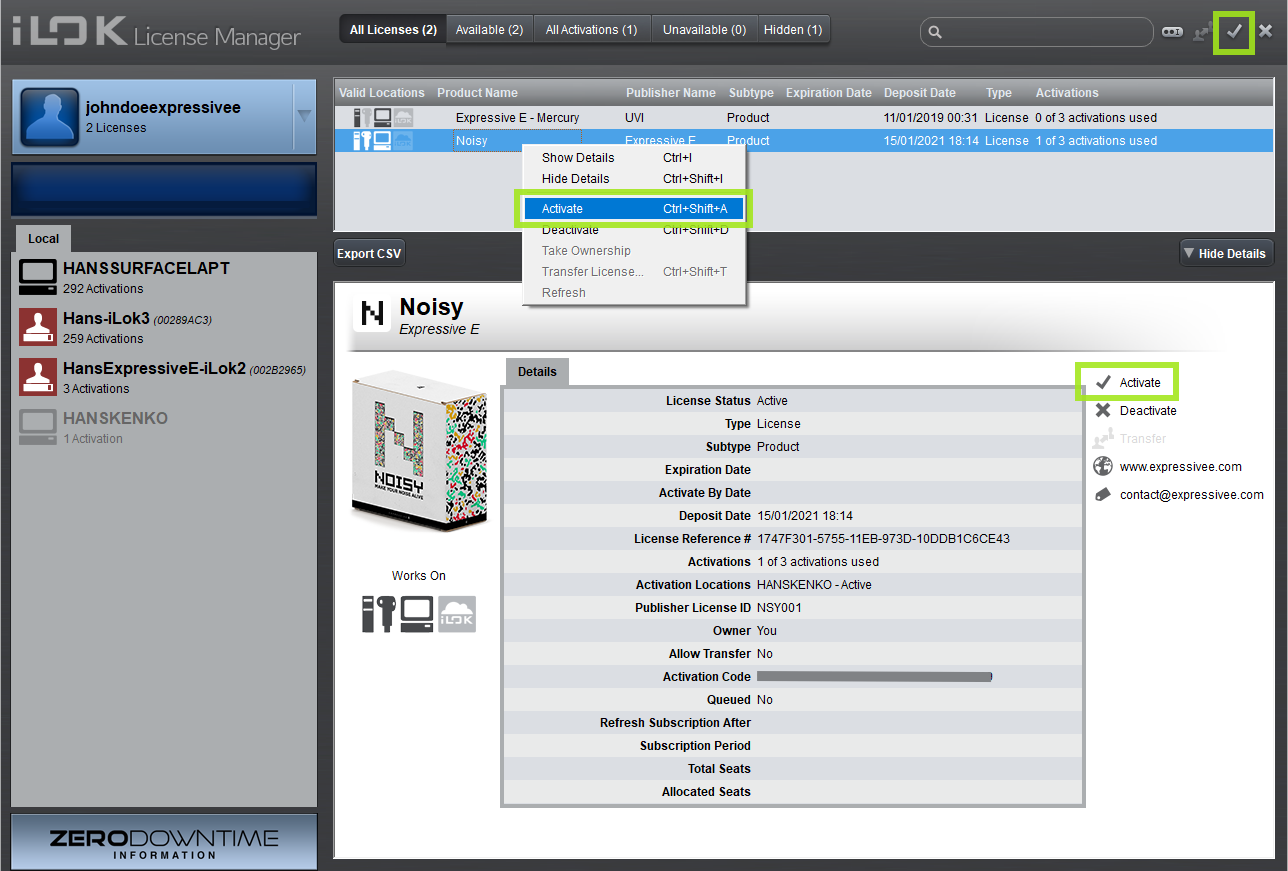Click the computer icon under Works On
1288x871 pixels.
coord(417,613)
